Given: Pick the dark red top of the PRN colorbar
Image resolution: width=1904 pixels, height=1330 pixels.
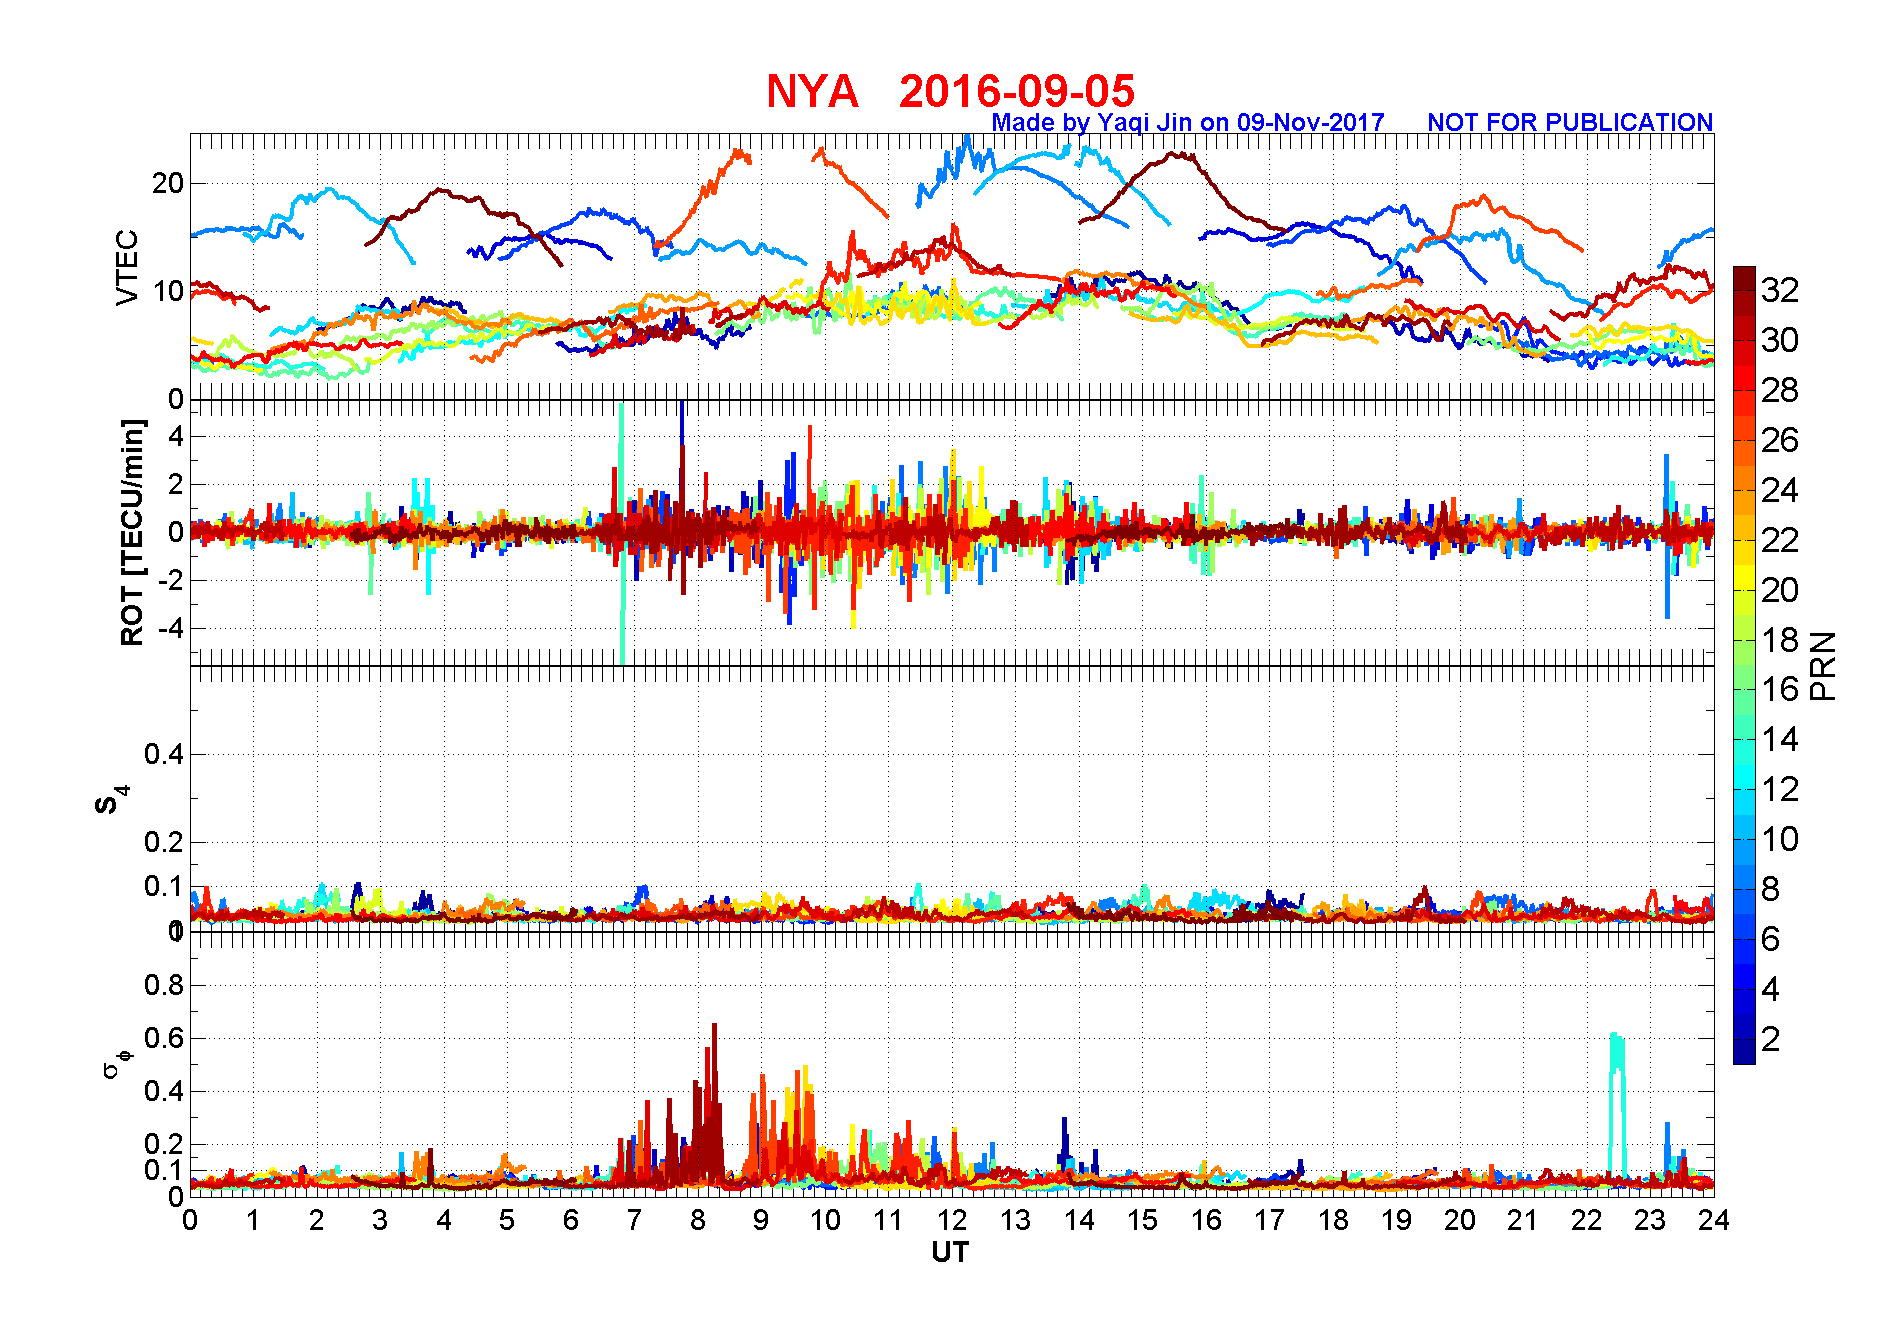Looking at the screenshot, I should coord(1744,278).
